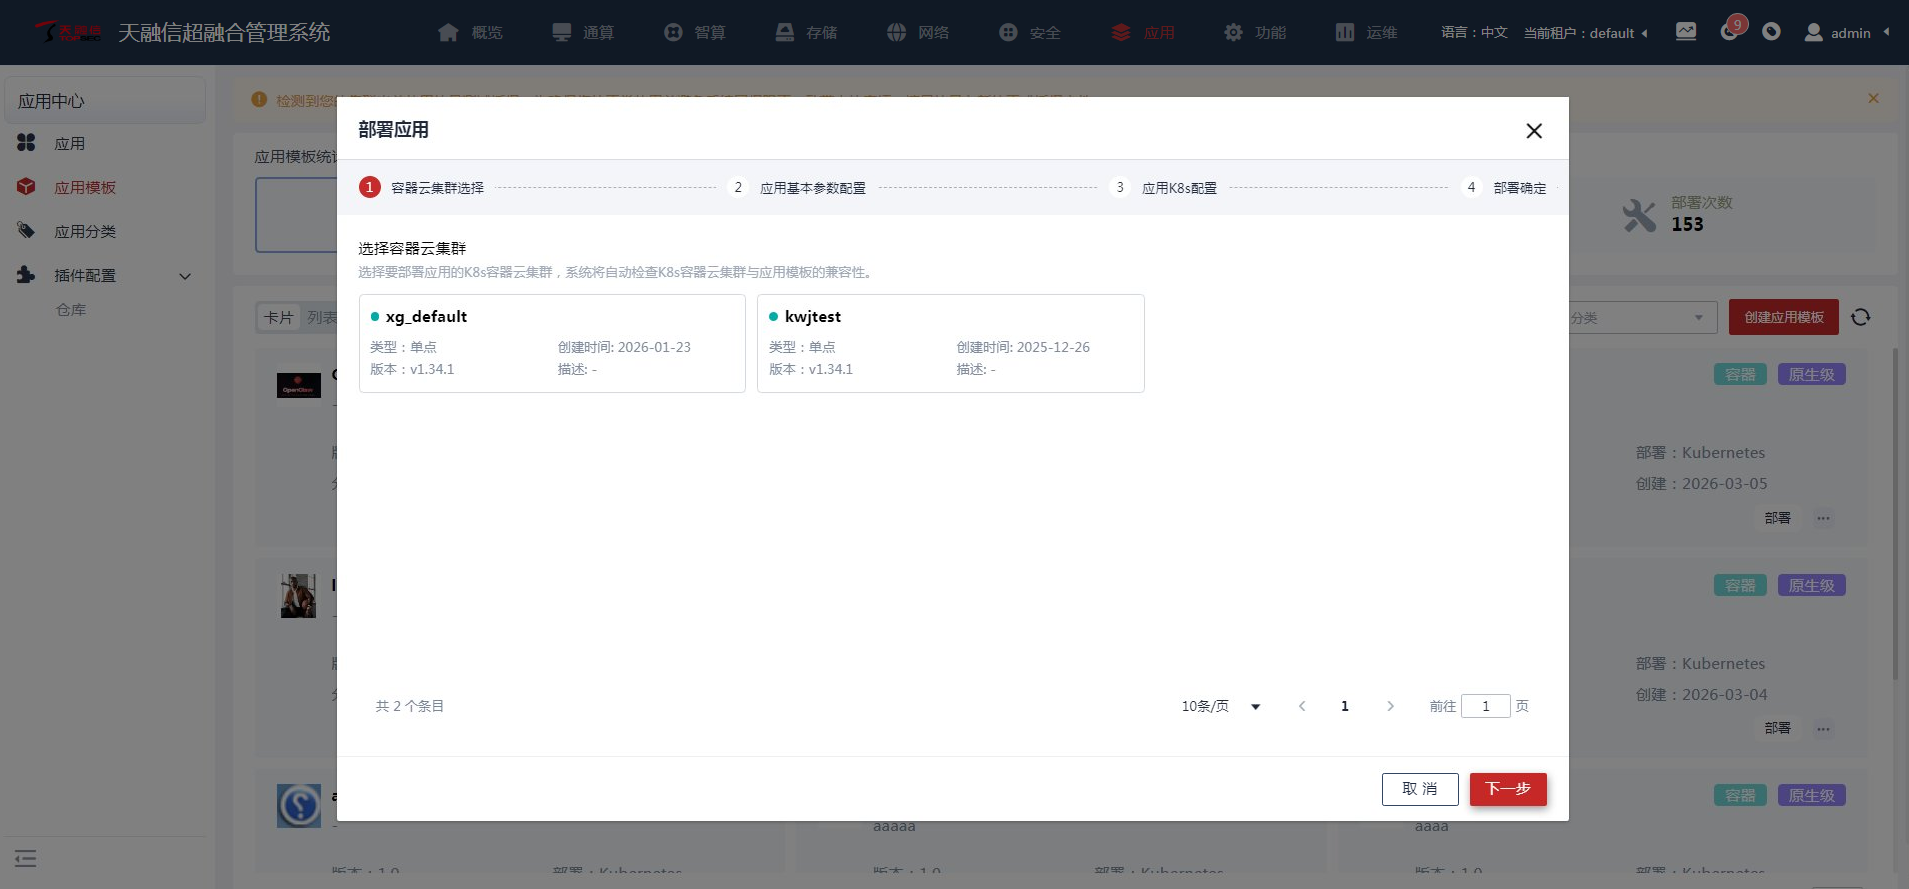Click the 取消 button
Viewport: 1909px width, 889px height.
point(1419,789)
